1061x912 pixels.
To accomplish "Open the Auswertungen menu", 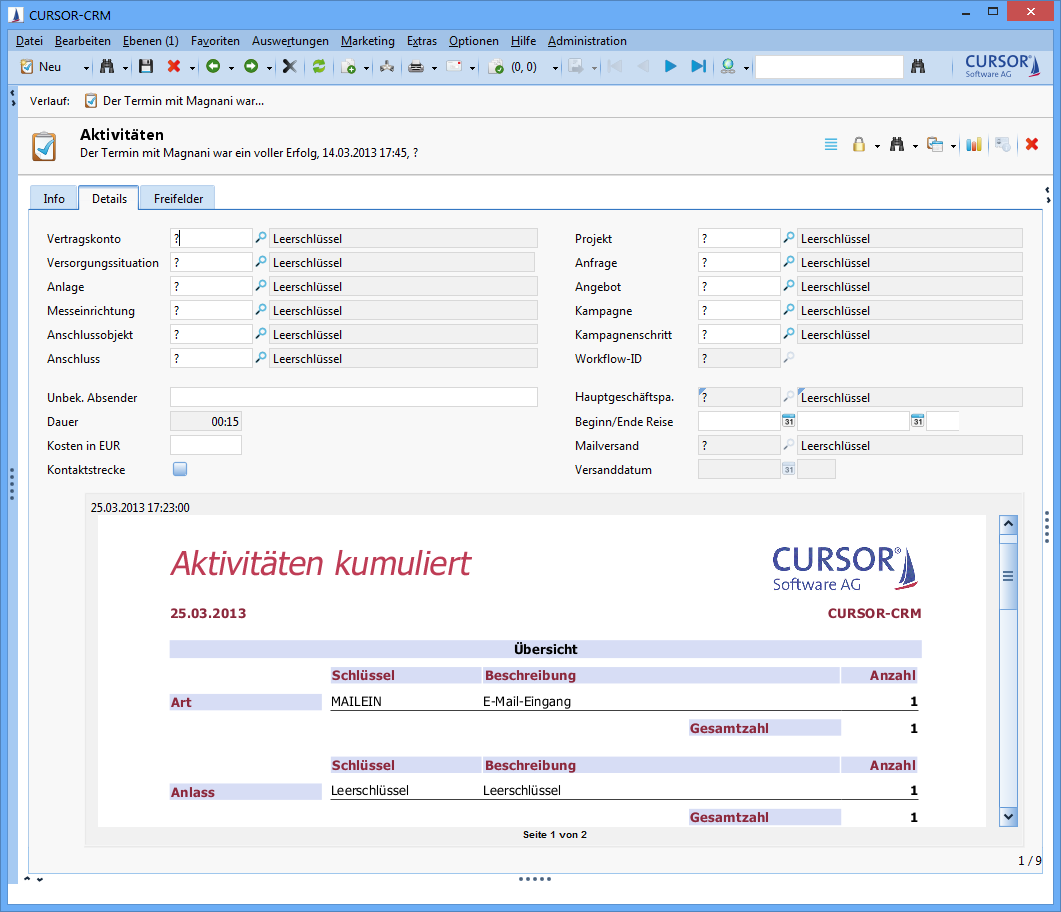I will (x=290, y=41).
